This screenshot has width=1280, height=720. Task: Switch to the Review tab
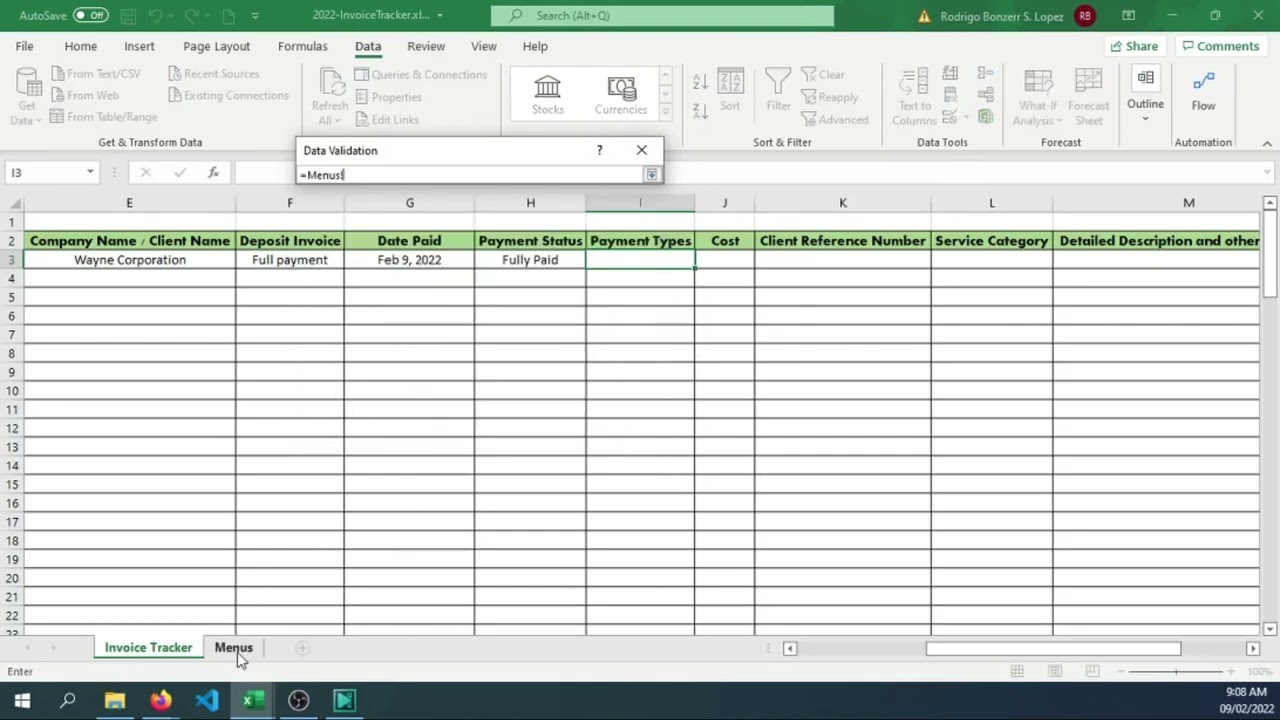[x=426, y=46]
